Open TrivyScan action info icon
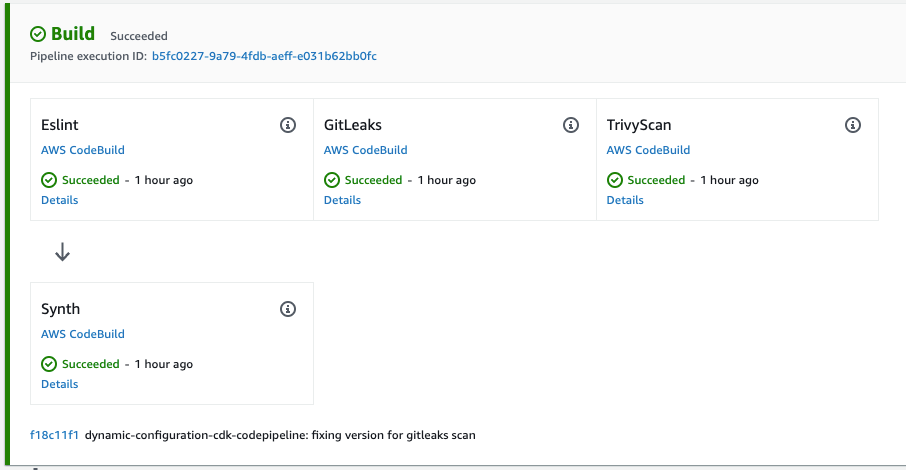906x470 pixels. coord(853,125)
